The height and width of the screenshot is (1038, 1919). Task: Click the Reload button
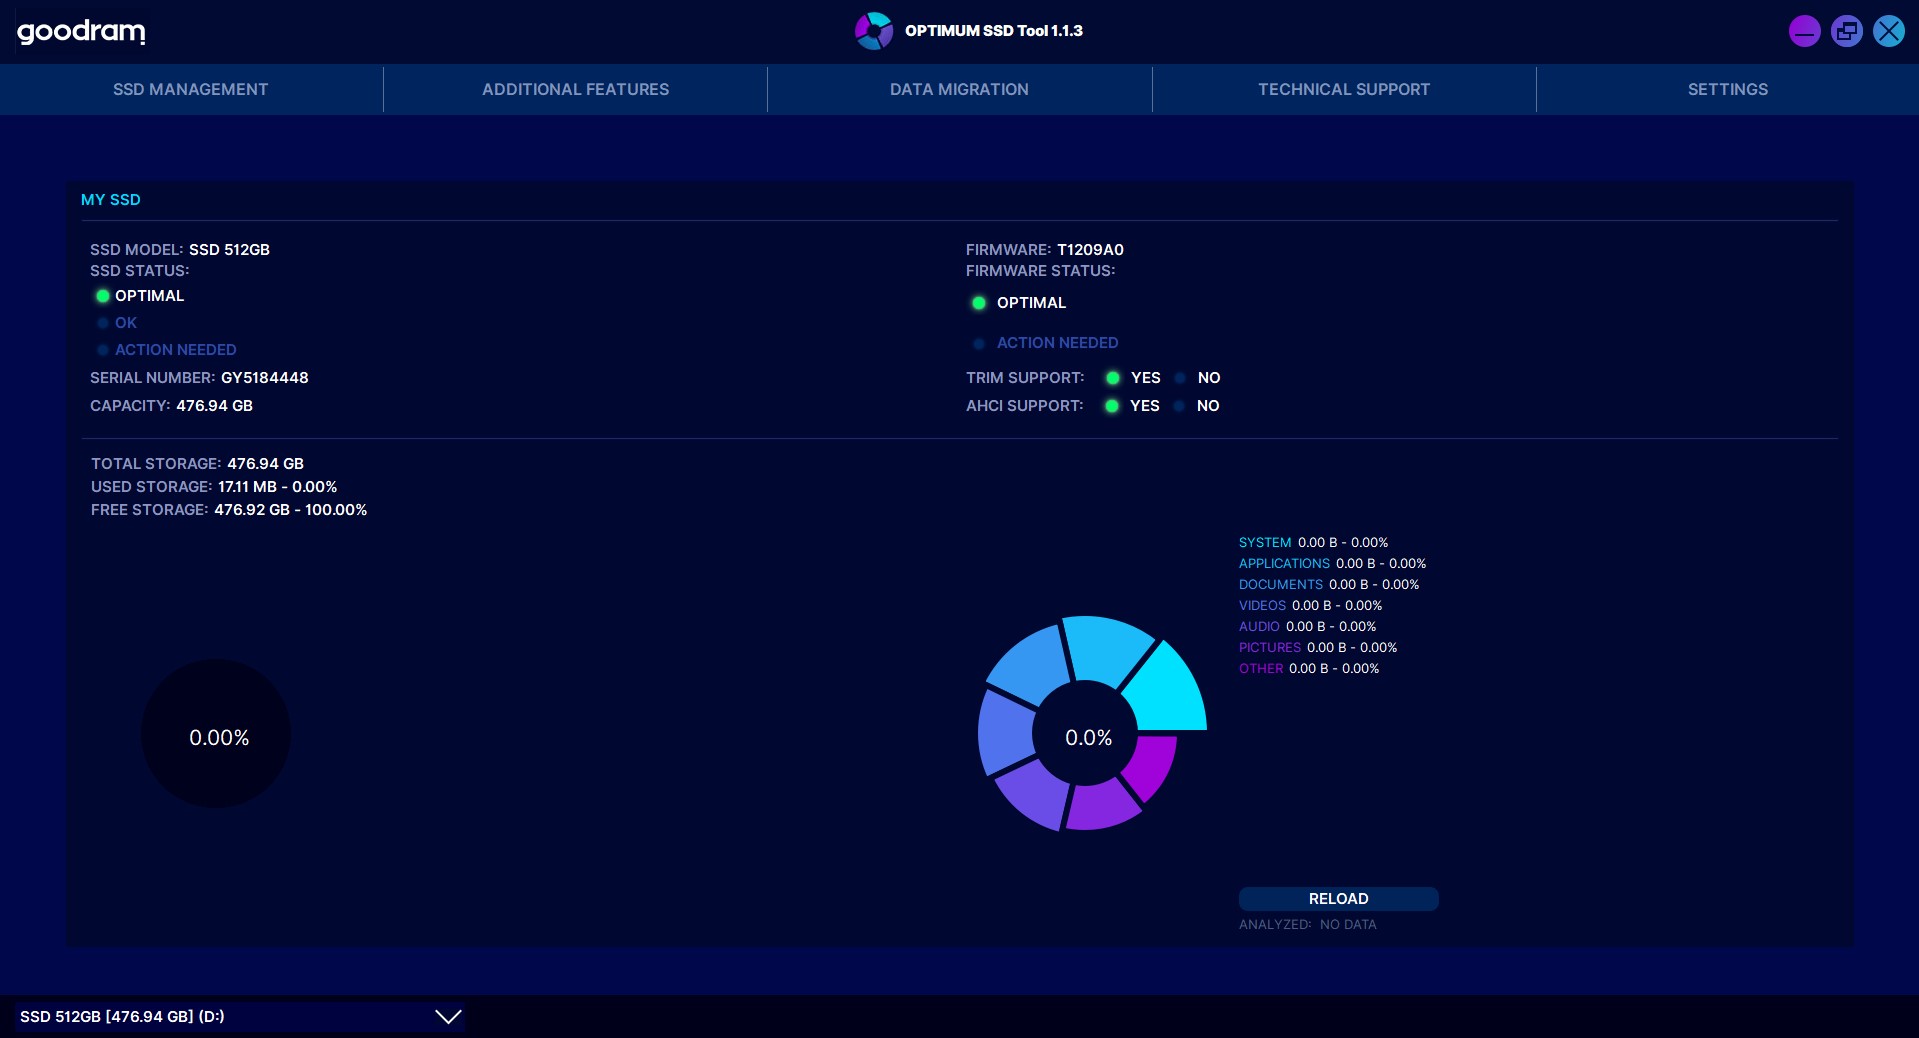pos(1338,899)
